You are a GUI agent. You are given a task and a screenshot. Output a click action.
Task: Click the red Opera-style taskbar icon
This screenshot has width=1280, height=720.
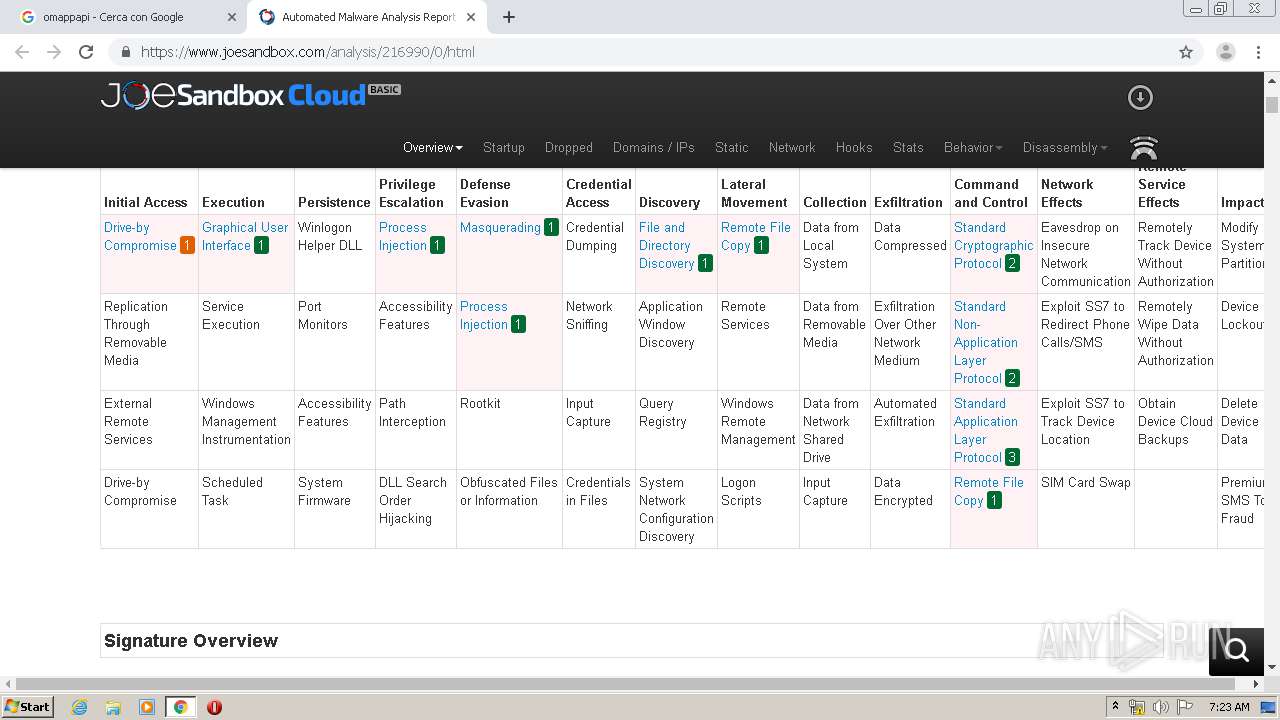tap(214, 707)
